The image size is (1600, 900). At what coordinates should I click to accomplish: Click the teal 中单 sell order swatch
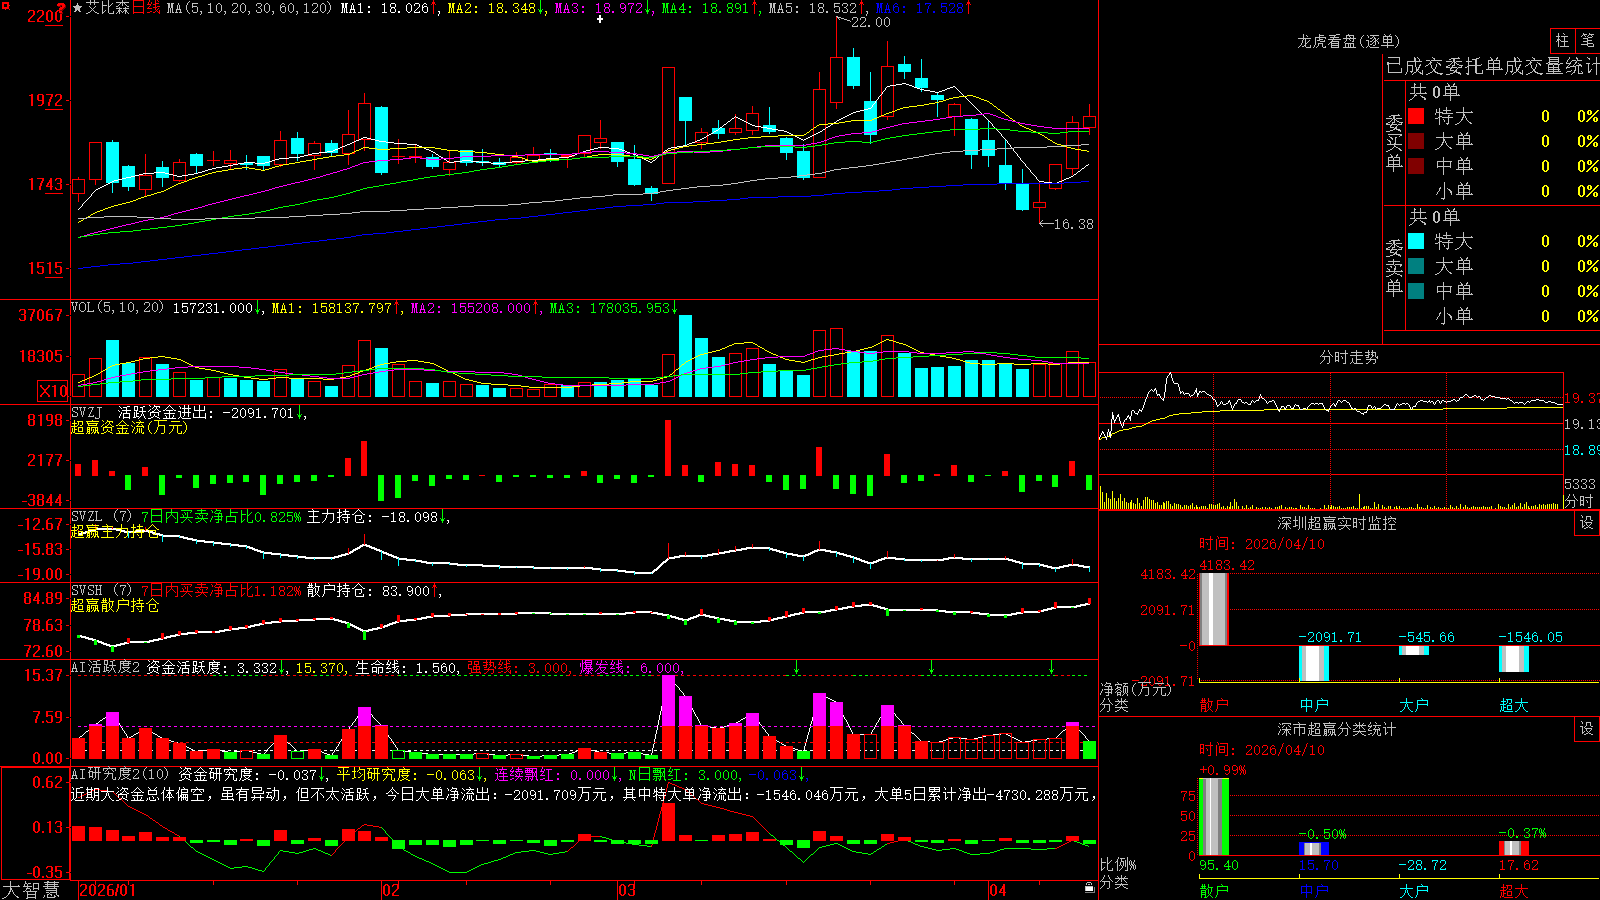coord(1416,291)
